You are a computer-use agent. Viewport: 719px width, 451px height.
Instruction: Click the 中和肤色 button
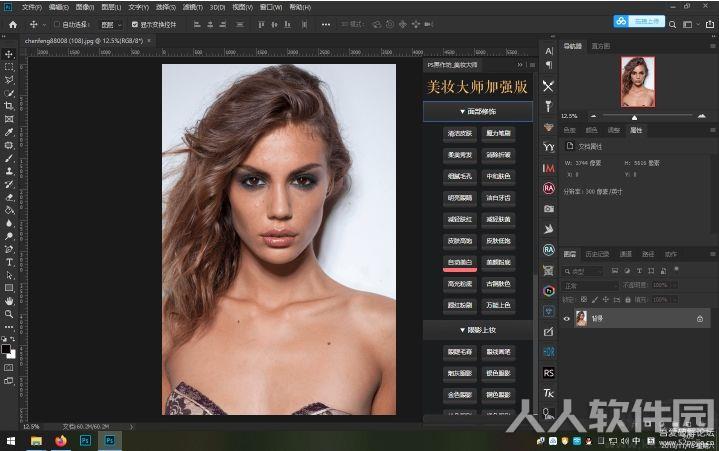[x=498, y=176]
